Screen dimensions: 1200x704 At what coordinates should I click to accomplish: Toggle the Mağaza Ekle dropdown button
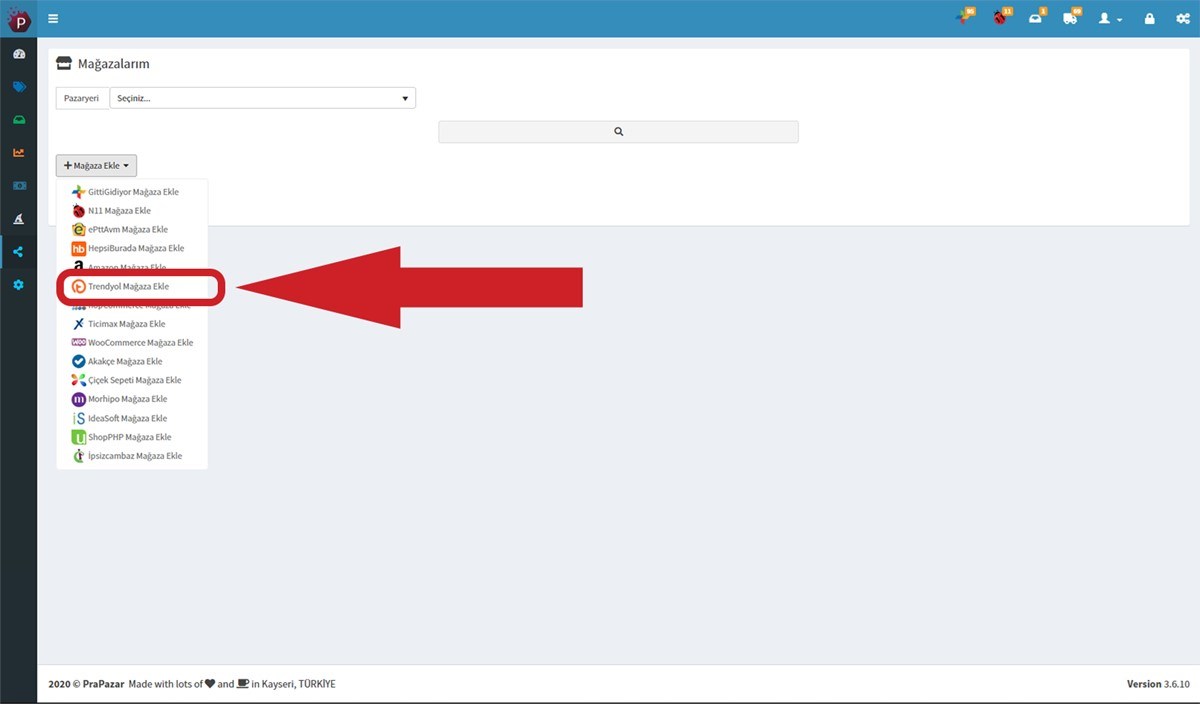click(96, 165)
